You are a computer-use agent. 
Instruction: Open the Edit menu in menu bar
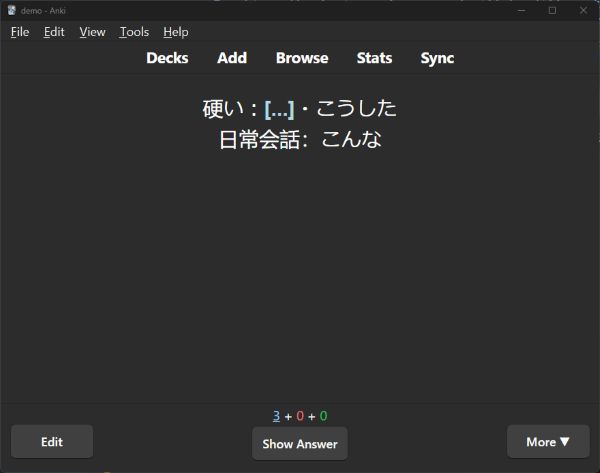pos(54,32)
